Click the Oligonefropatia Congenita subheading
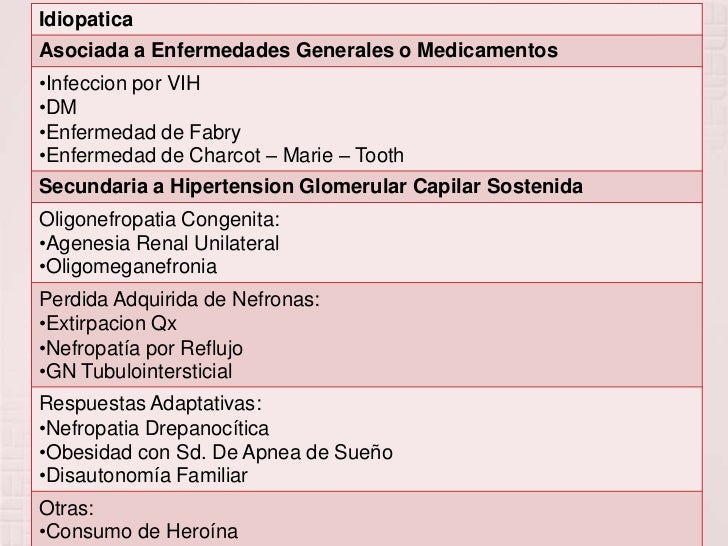Image resolution: width=728 pixels, height=546 pixels. pyautogui.click(x=159, y=220)
